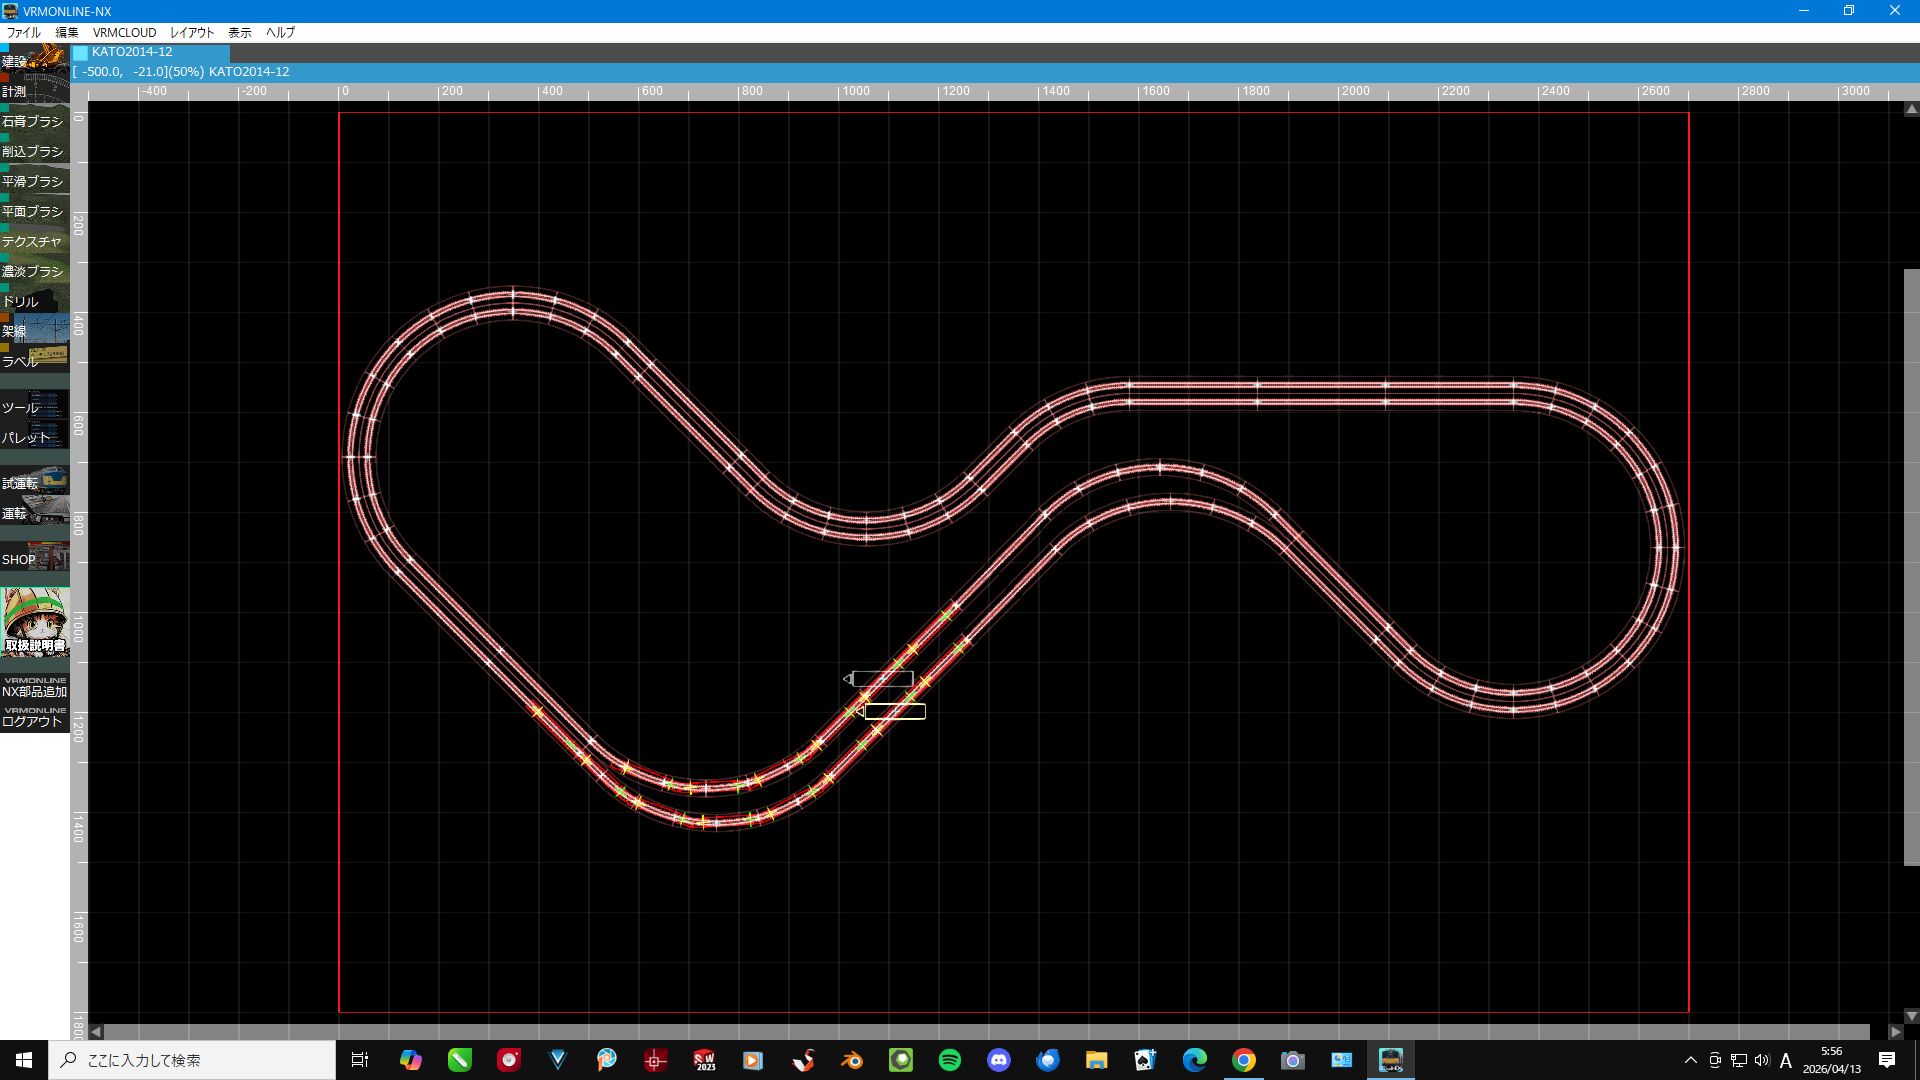Click the VRMONLINE-NX taskbar icon

pos(1391,1060)
